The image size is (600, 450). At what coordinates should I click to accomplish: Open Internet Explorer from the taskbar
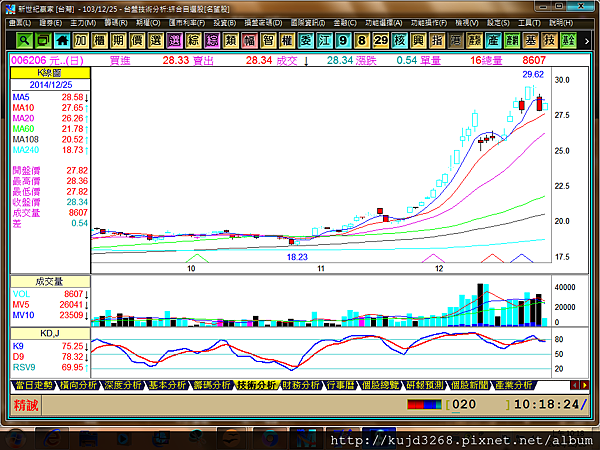[x=52, y=438]
